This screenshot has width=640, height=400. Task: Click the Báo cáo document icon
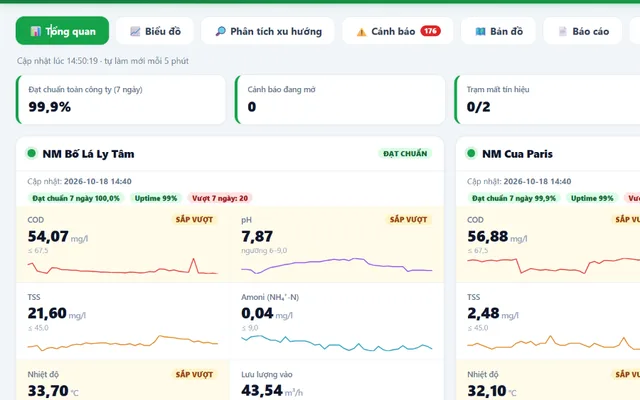pyautogui.click(x=563, y=31)
